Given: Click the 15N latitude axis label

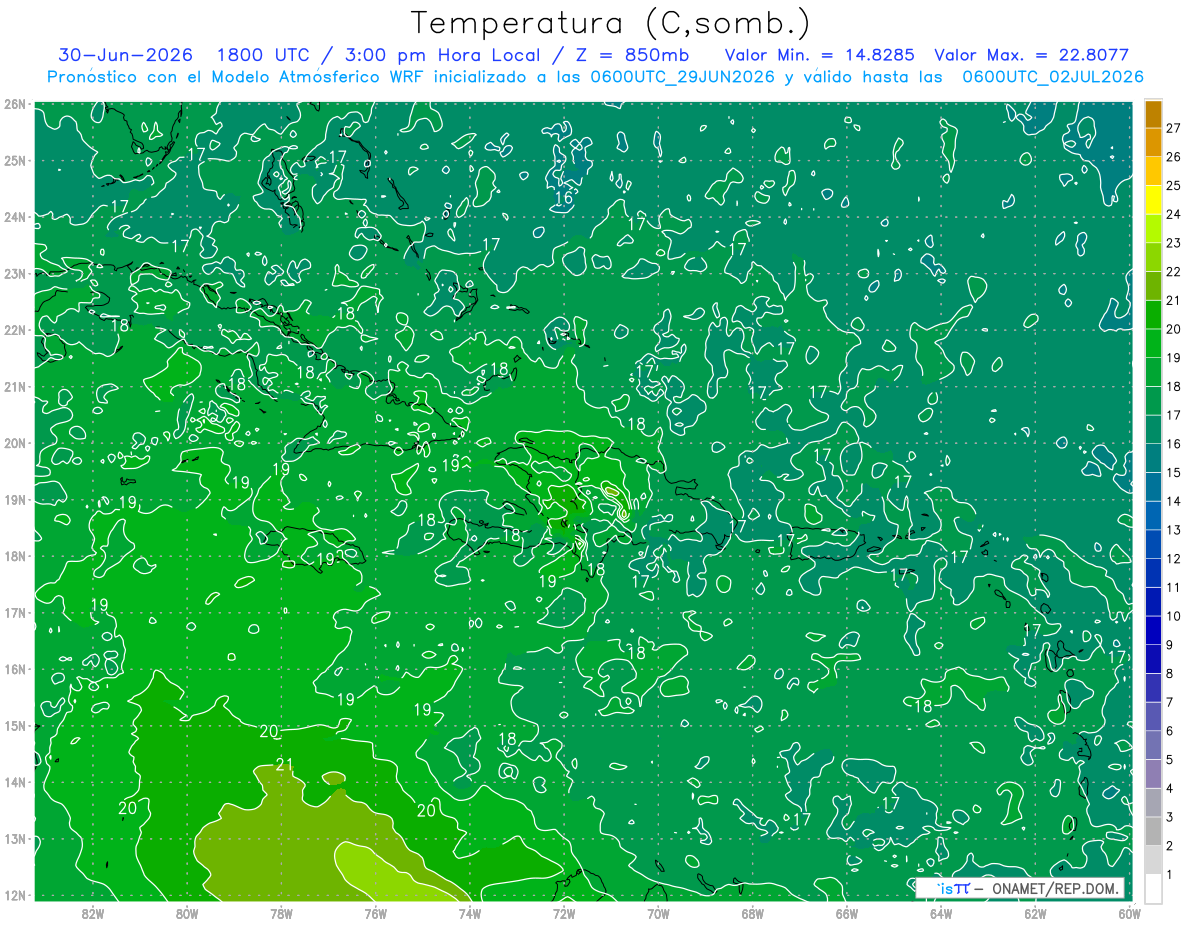Looking at the screenshot, I should pyautogui.click(x=14, y=725).
